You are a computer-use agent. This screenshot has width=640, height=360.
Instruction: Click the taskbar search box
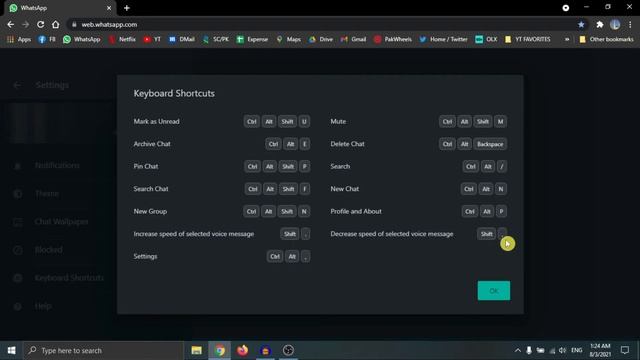pos(104,351)
